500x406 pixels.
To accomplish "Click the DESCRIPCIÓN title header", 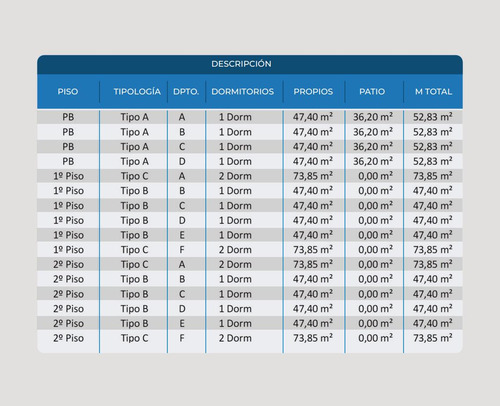I will pos(241,64).
